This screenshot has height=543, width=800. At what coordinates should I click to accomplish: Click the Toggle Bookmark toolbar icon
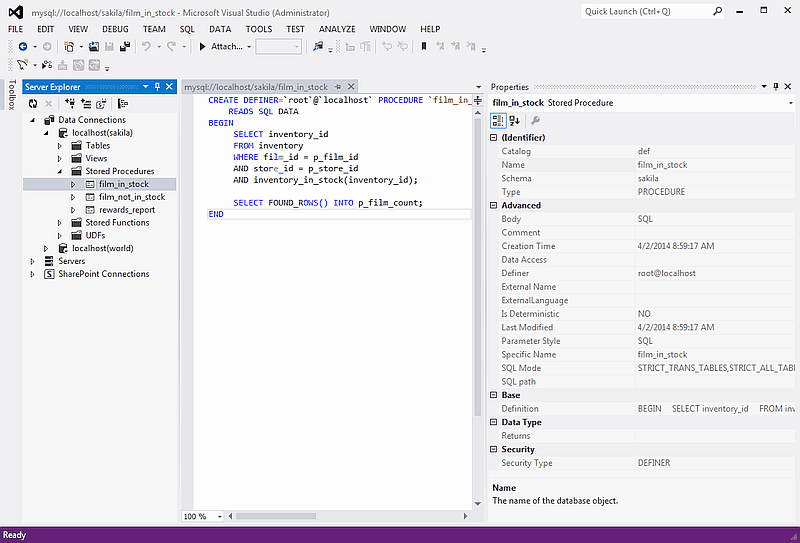(x=423, y=47)
